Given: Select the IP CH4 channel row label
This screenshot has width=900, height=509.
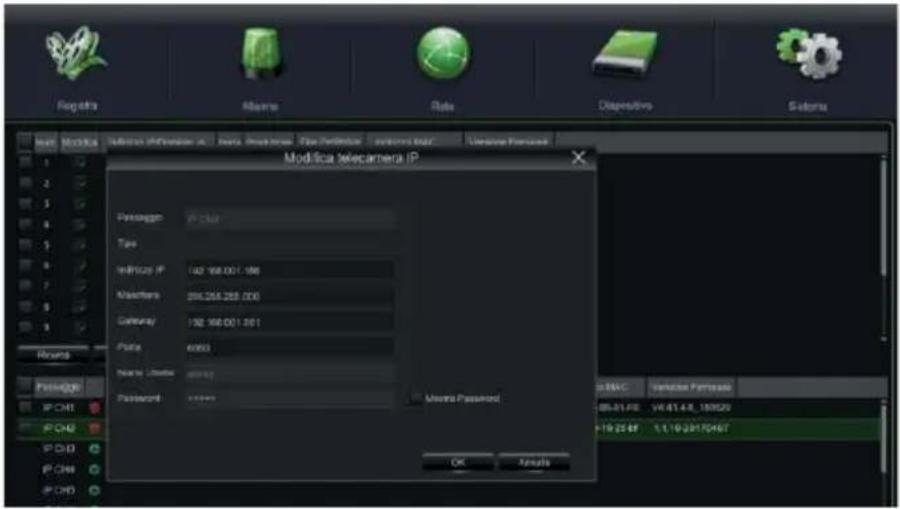Looking at the screenshot, I should click(x=59, y=469).
